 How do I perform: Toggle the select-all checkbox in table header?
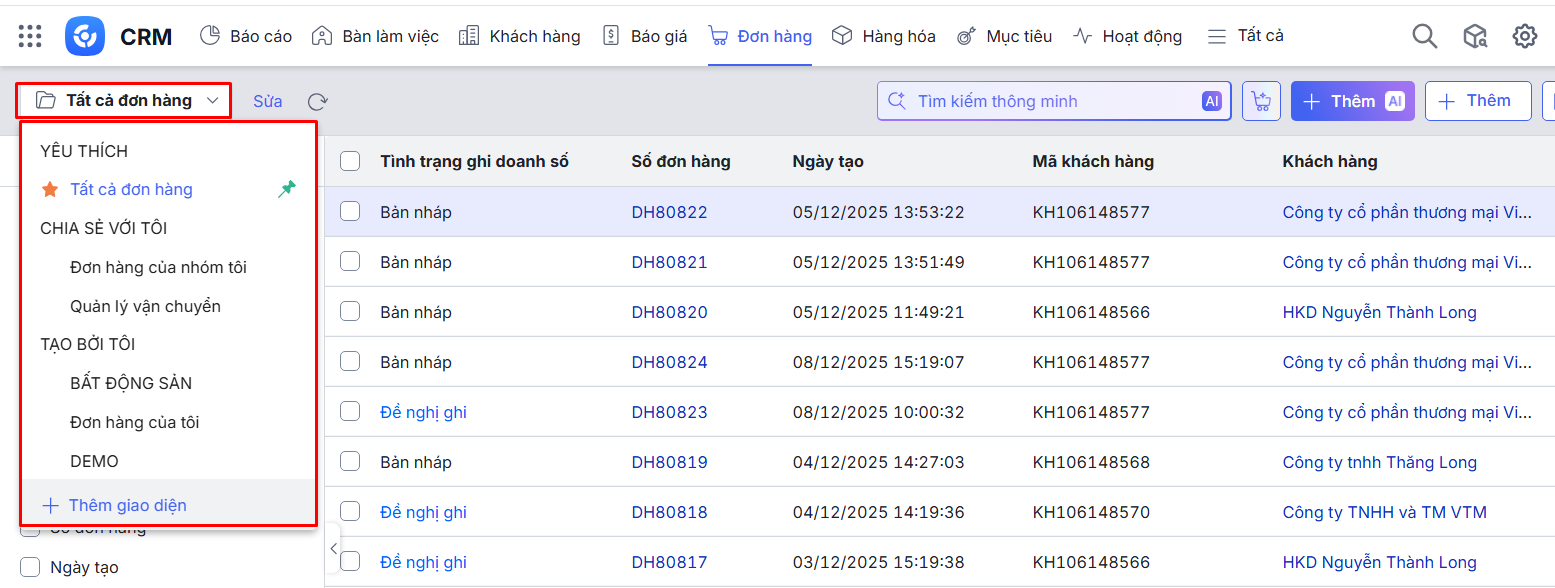[350, 161]
